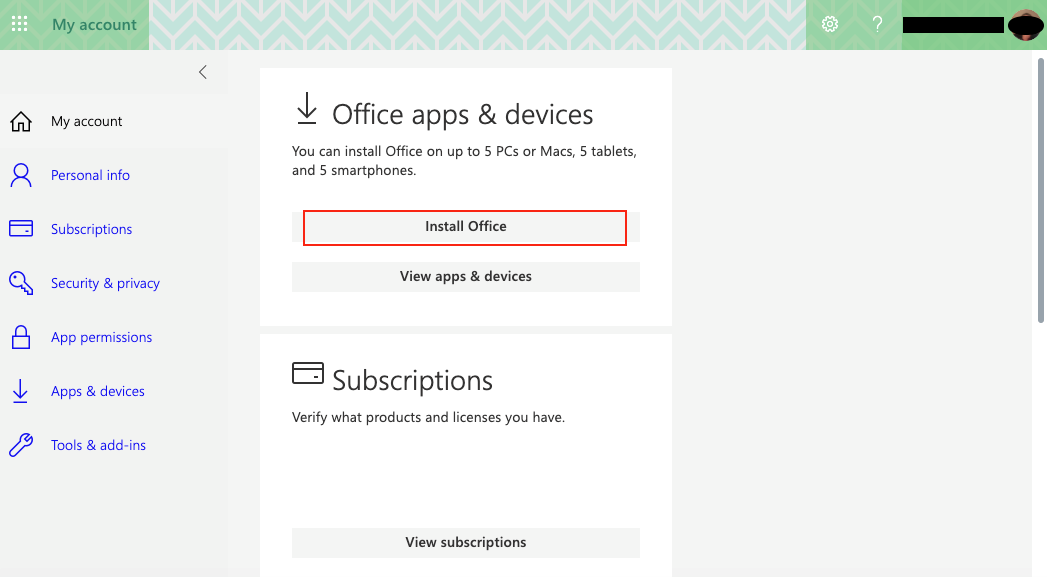Click the Office apps & devices heading
The image size is (1047, 577).
point(462,114)
